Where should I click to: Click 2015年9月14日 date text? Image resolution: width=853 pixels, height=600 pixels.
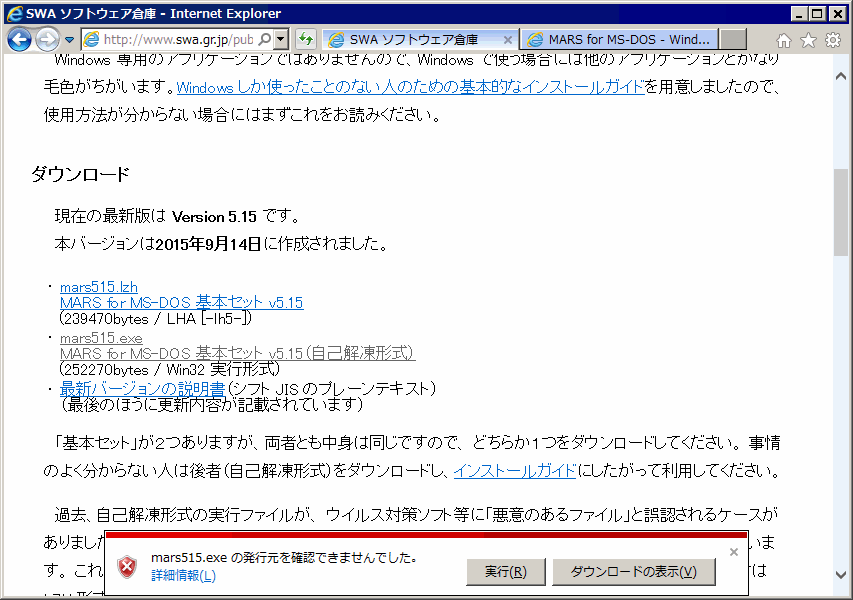coord(208,244)
